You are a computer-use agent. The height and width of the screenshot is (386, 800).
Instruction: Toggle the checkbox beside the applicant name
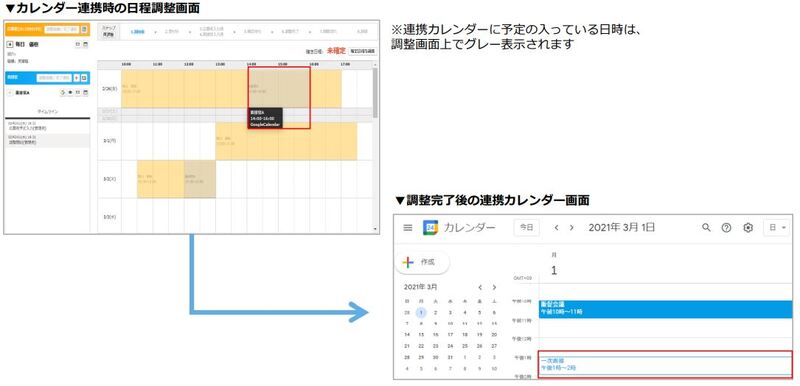point(10,45)
